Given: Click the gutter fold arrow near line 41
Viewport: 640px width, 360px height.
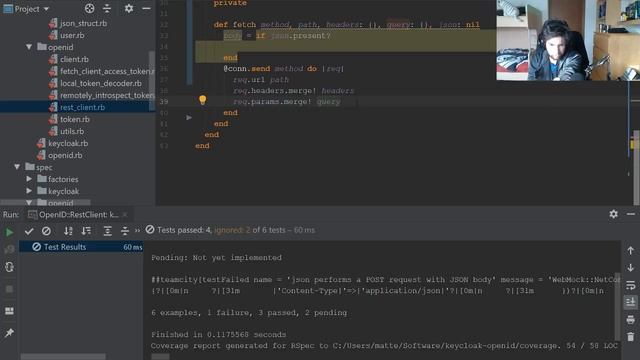Looking at the screenshot, I should [x=189, y=118].
